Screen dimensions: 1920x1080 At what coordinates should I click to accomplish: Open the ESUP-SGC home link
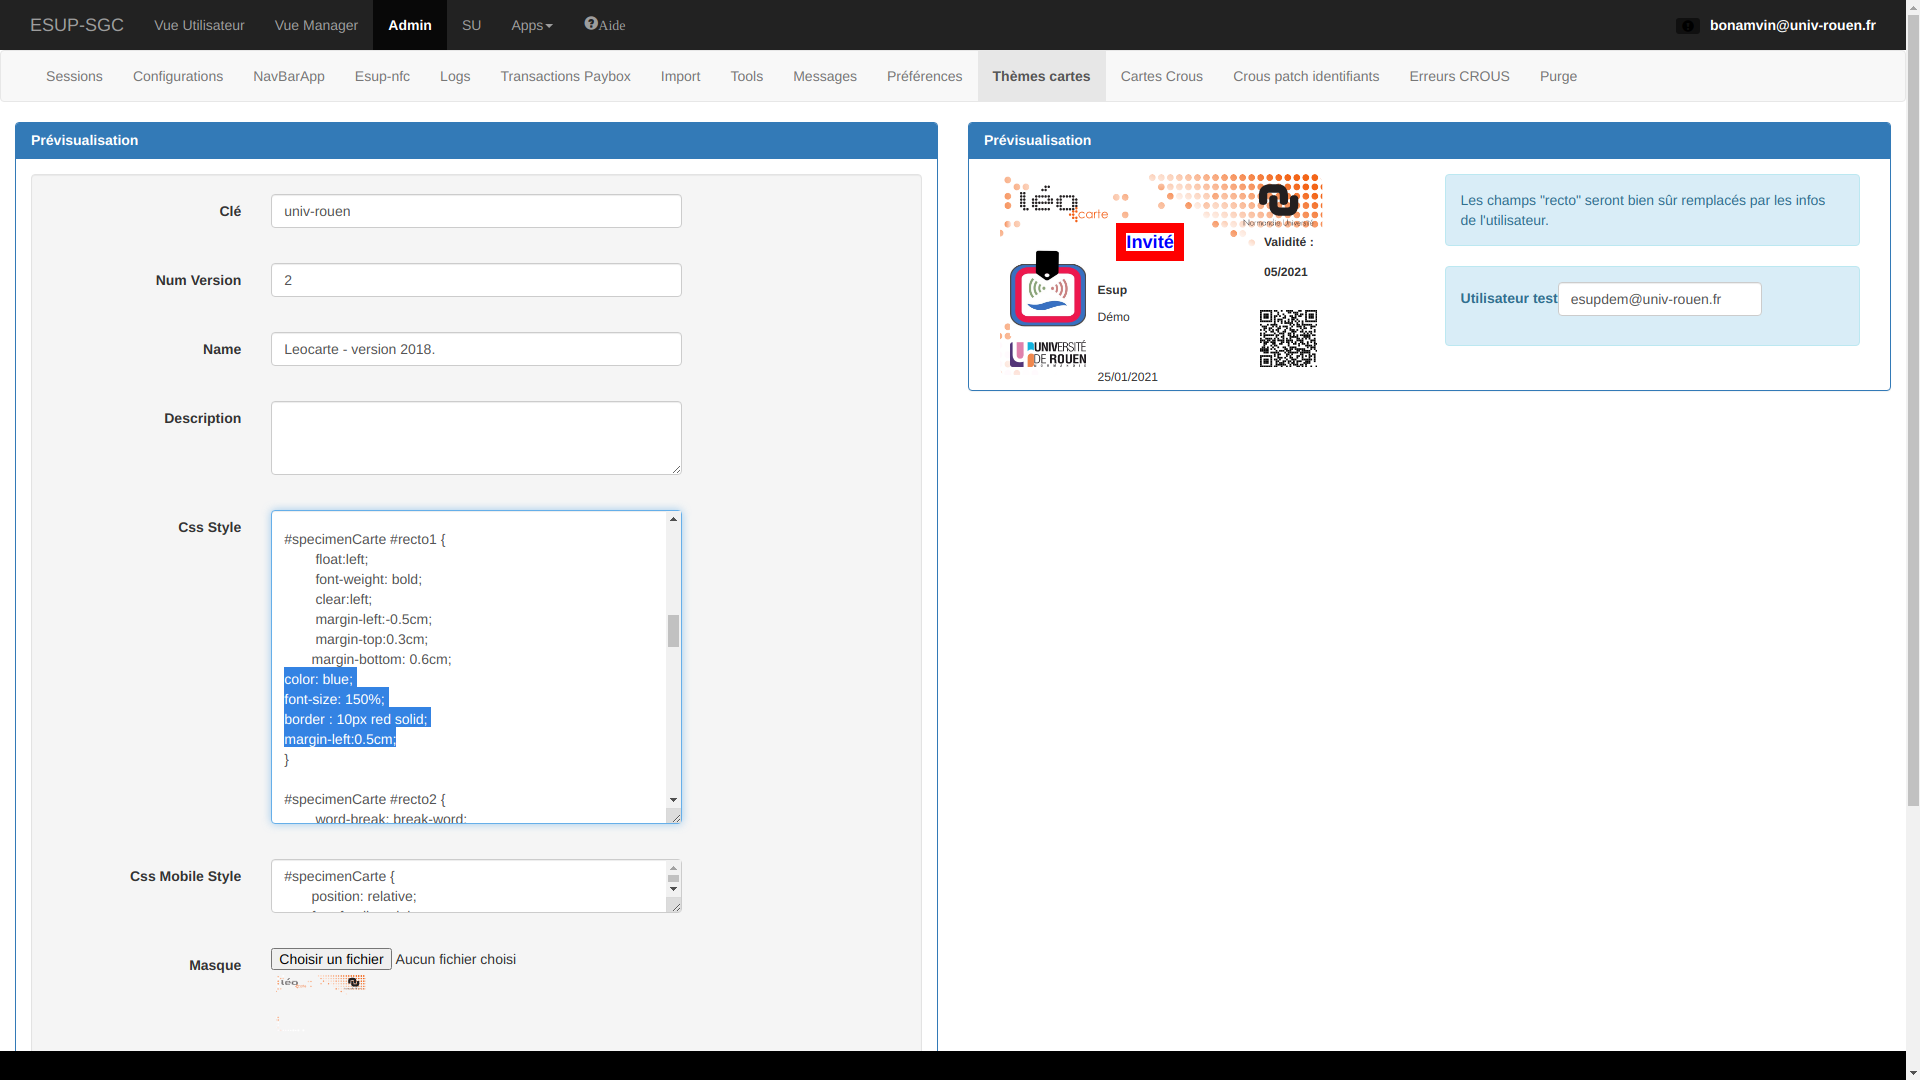pyautogui.click(x=77, y=25)
